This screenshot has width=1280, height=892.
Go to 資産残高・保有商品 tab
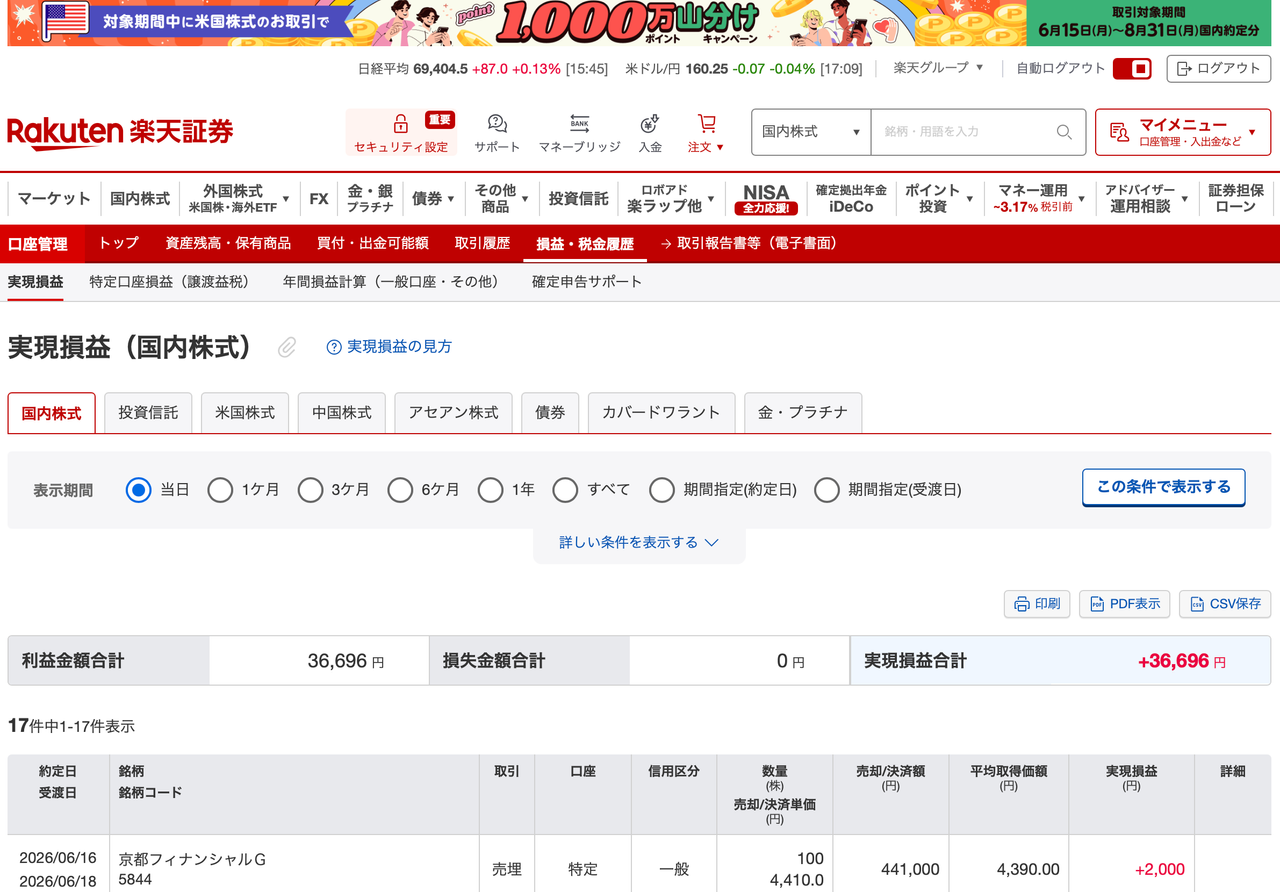[228, 243]
